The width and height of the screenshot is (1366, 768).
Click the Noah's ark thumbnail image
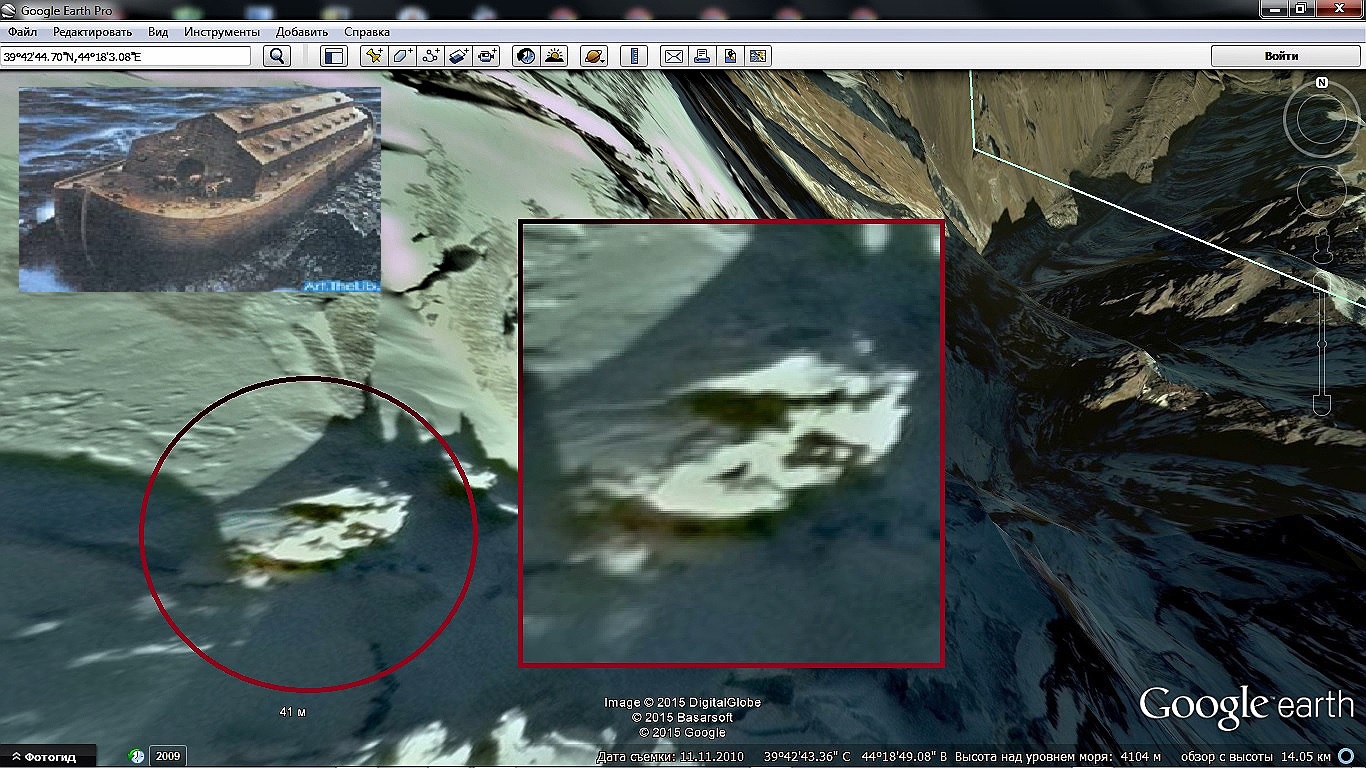[x=200, y=190]
